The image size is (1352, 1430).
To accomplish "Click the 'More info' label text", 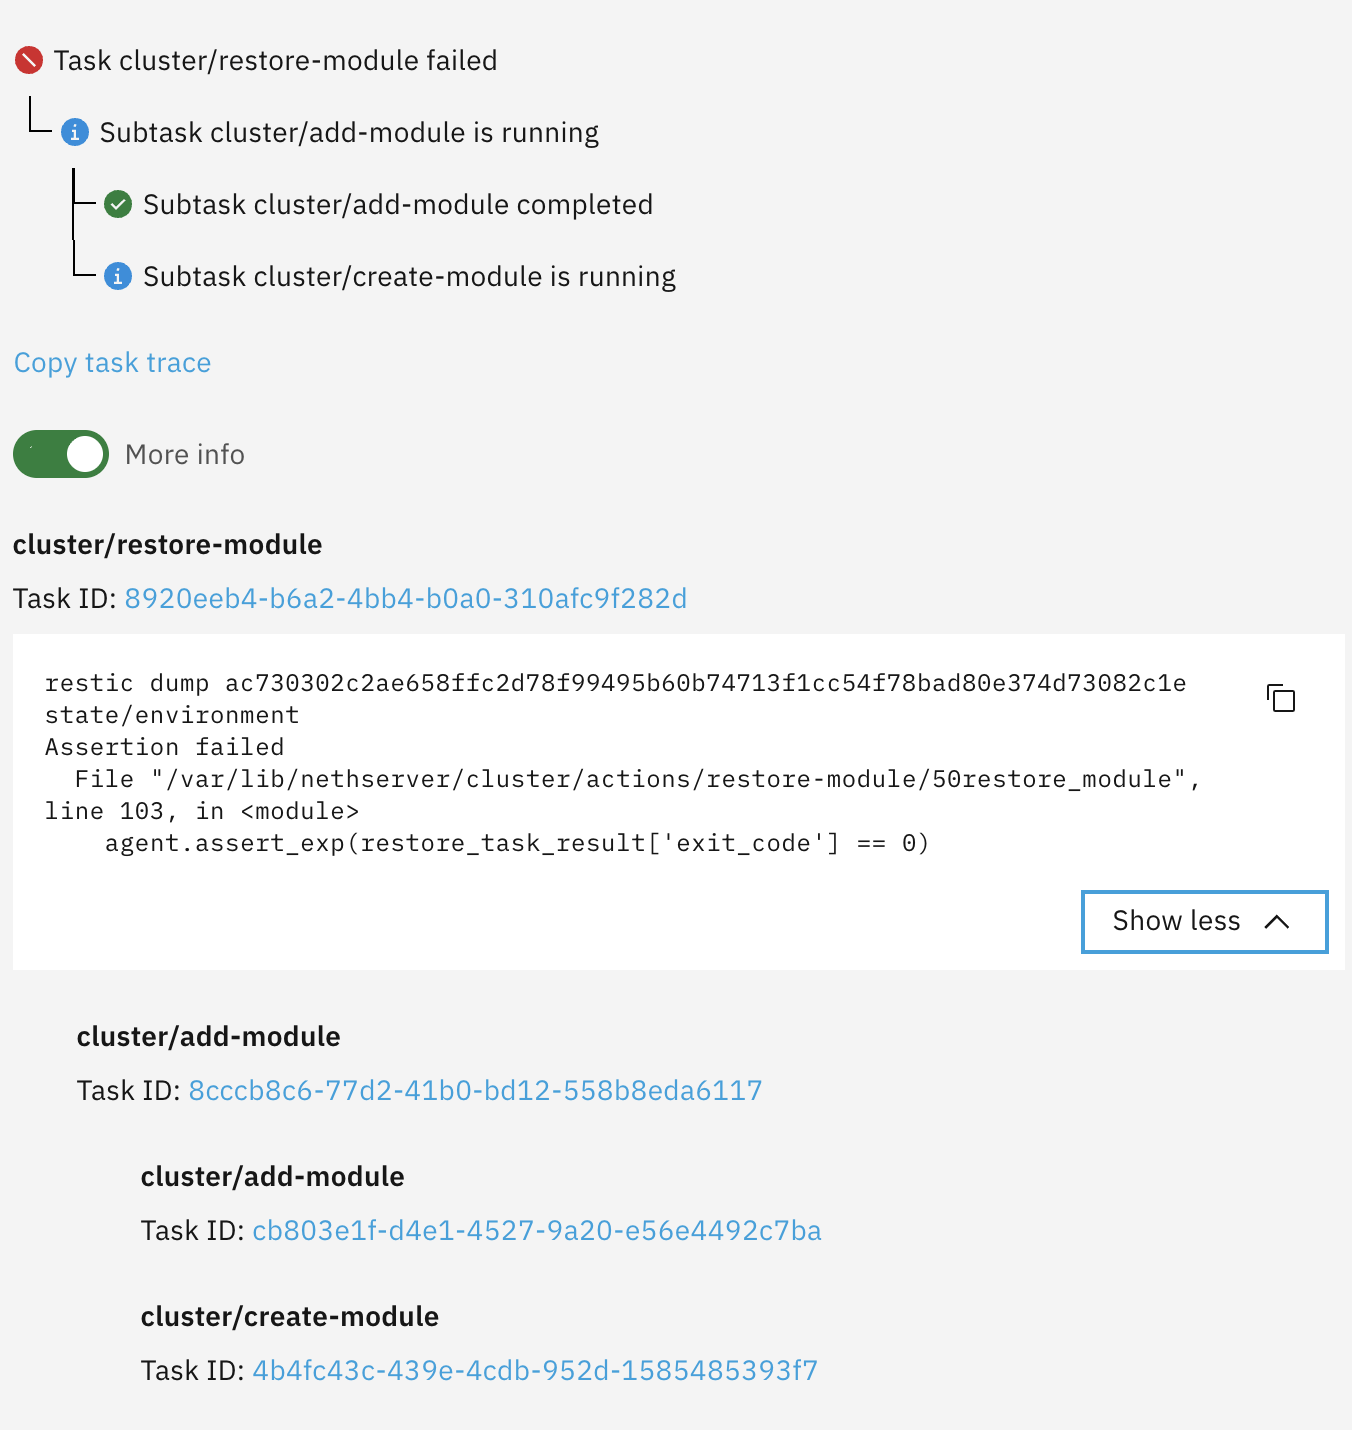I will click(x=185, y=454).
